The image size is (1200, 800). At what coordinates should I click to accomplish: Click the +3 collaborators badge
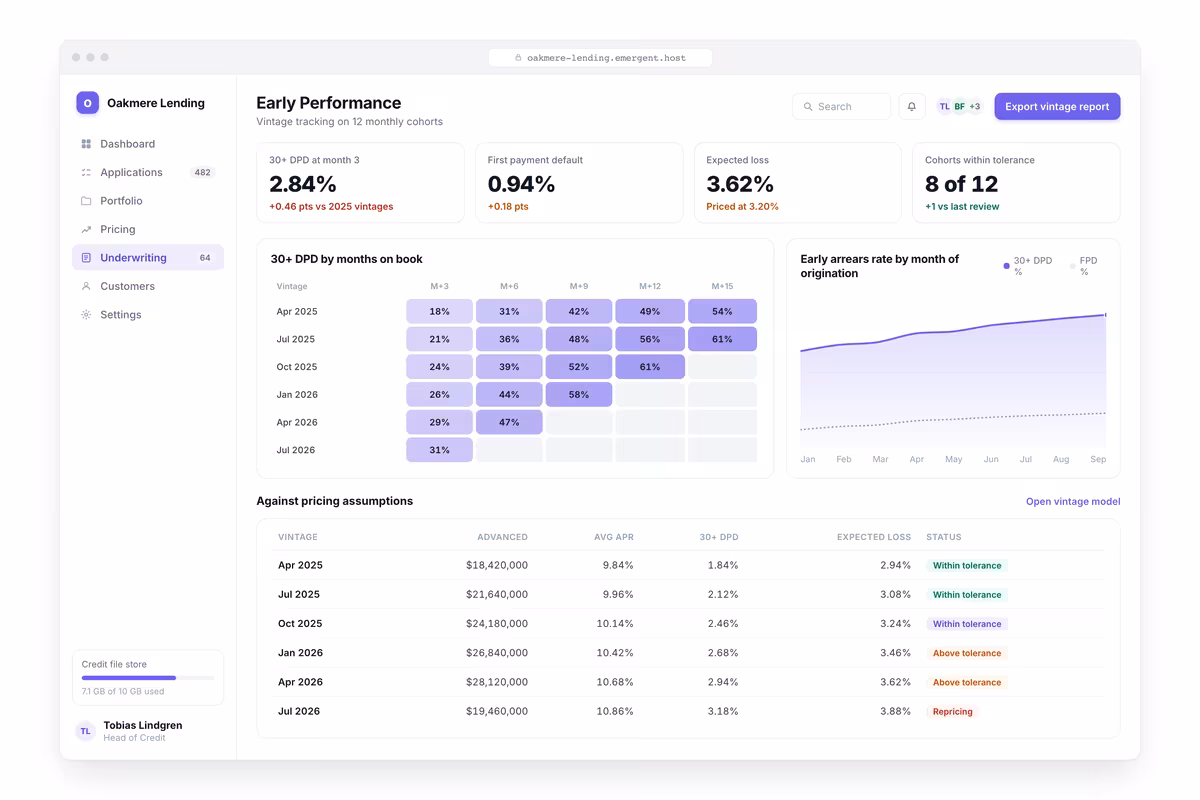pyautogui.click(x=975, y=106)
